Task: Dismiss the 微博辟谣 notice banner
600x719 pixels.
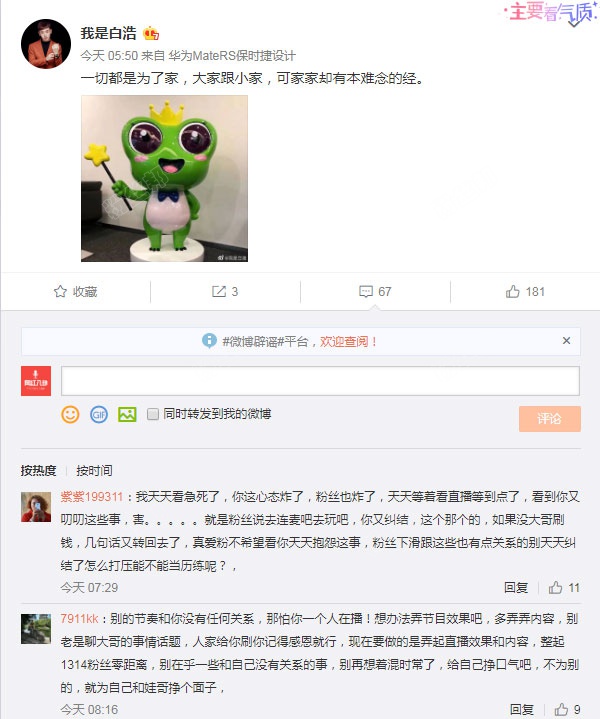Action: pos(567,341)
